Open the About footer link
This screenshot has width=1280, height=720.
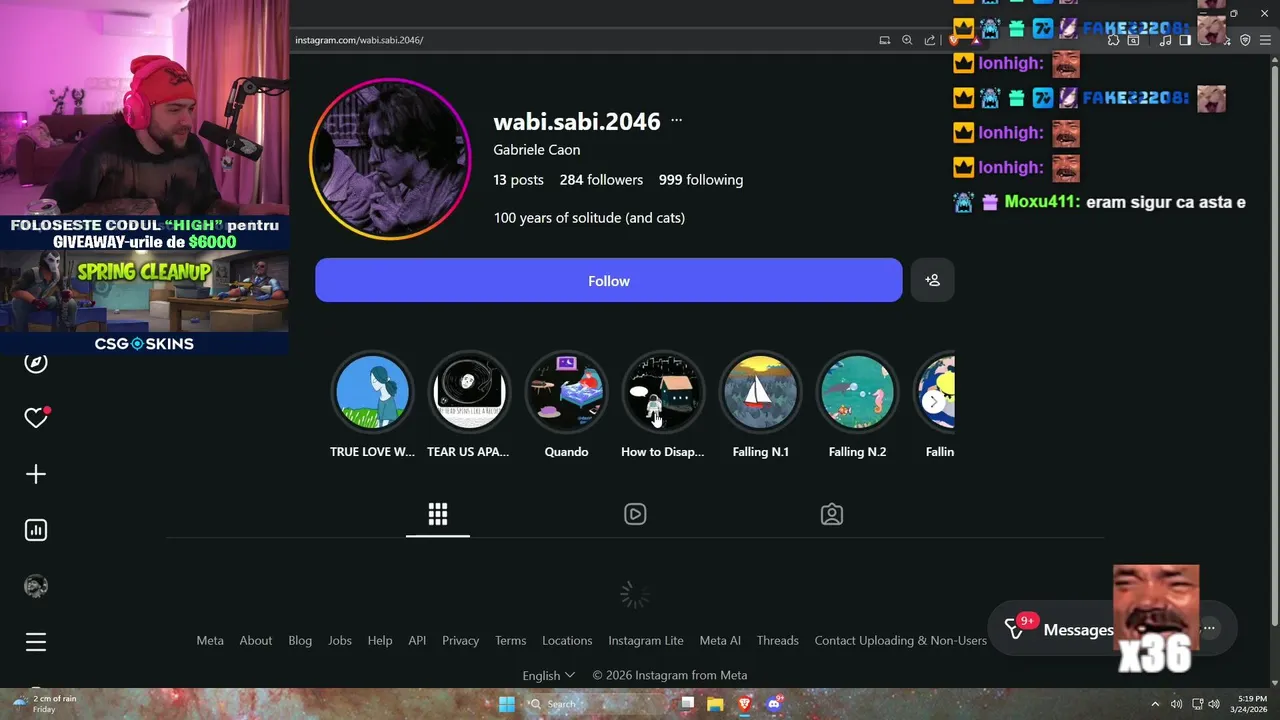point(256,640)
